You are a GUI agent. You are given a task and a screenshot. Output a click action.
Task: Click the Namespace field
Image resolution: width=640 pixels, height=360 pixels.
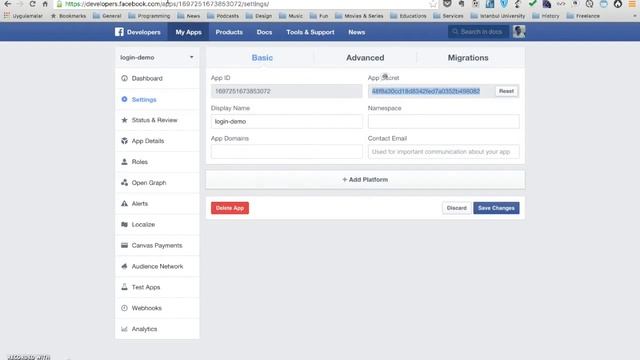pos(444,121)
